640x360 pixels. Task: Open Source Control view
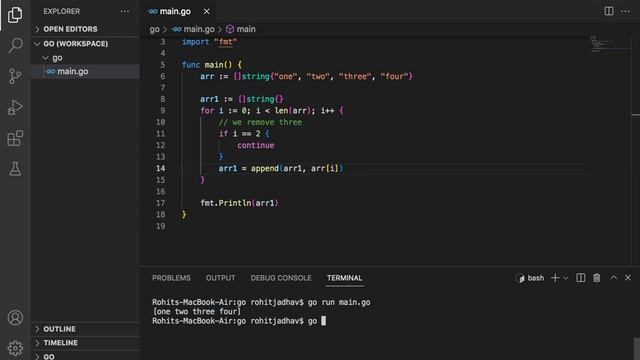coord(15,76)
